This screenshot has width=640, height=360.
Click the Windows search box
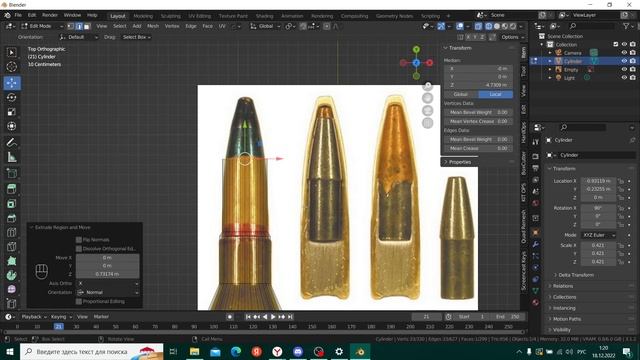coord(91,351)
